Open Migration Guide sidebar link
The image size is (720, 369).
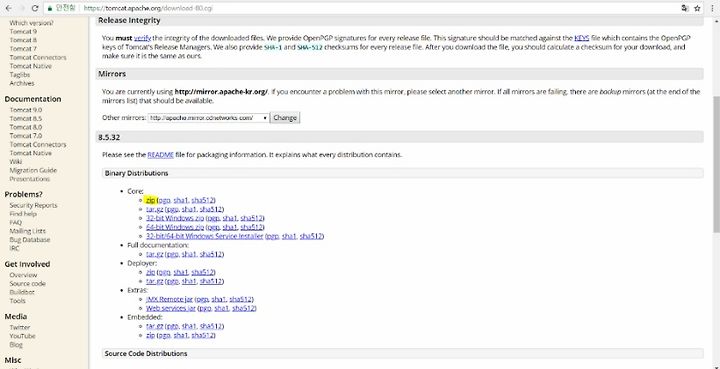(33, 170)
